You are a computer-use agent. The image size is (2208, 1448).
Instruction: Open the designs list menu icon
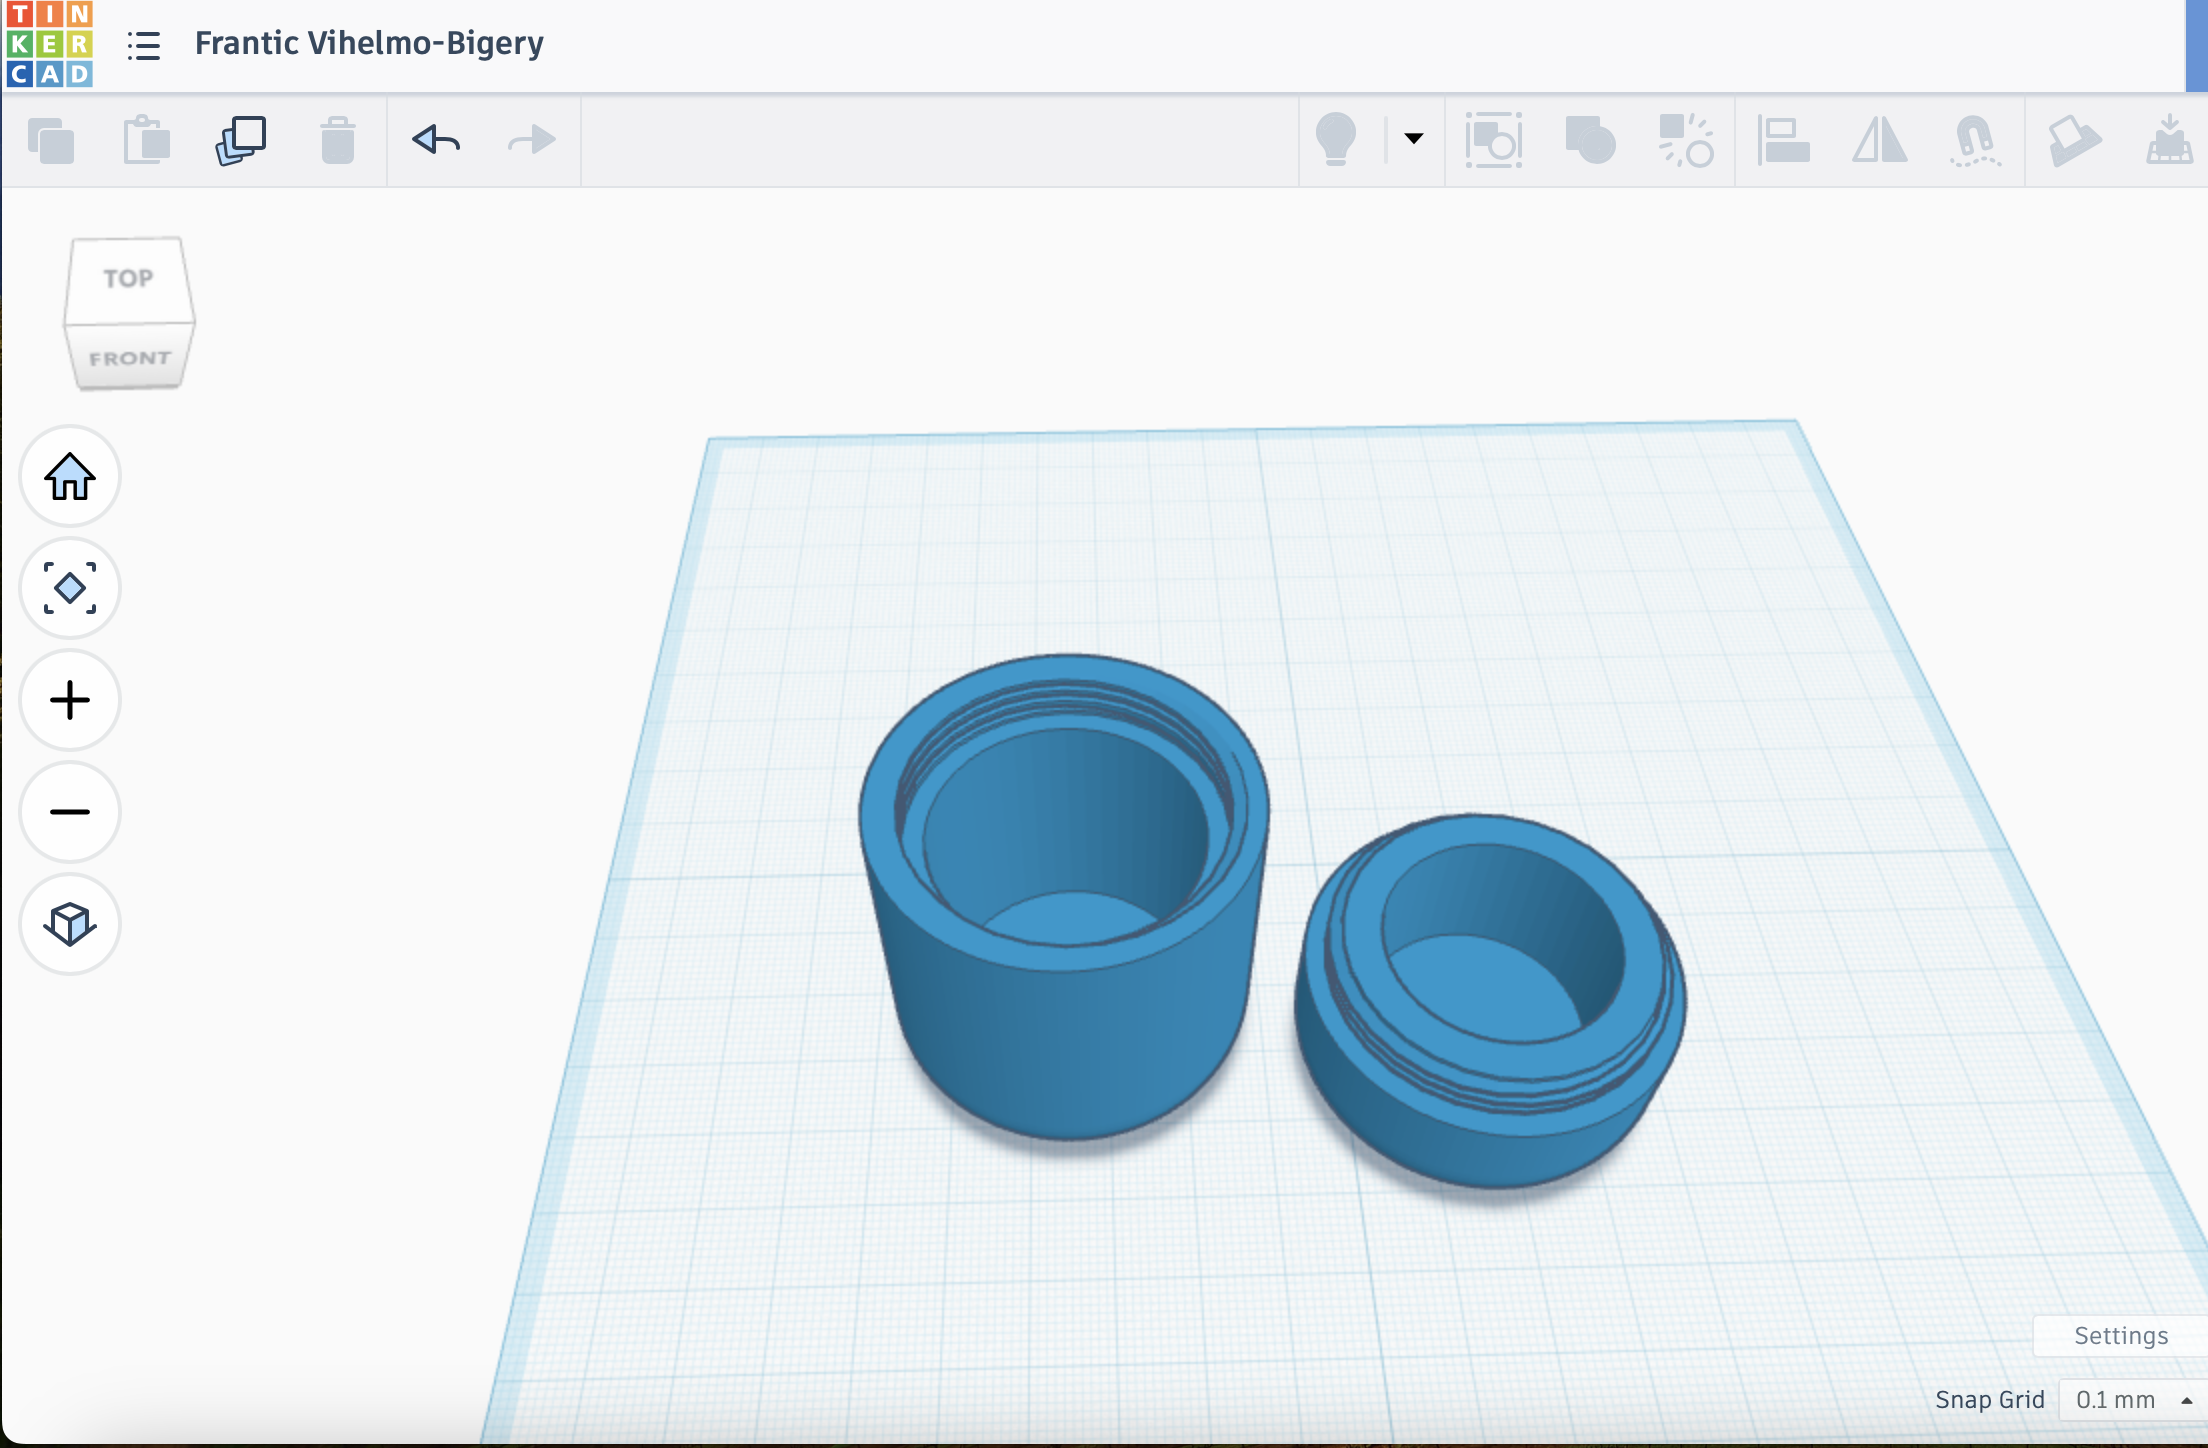click(144, 45)
